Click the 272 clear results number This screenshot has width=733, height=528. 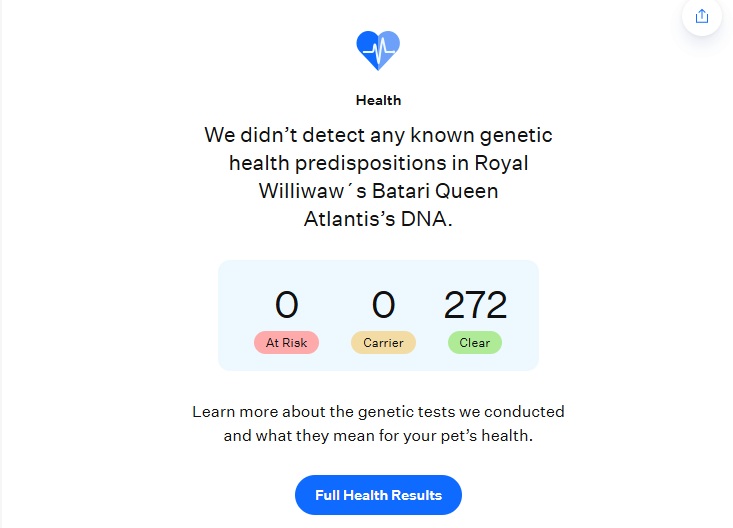click(475, 305)
